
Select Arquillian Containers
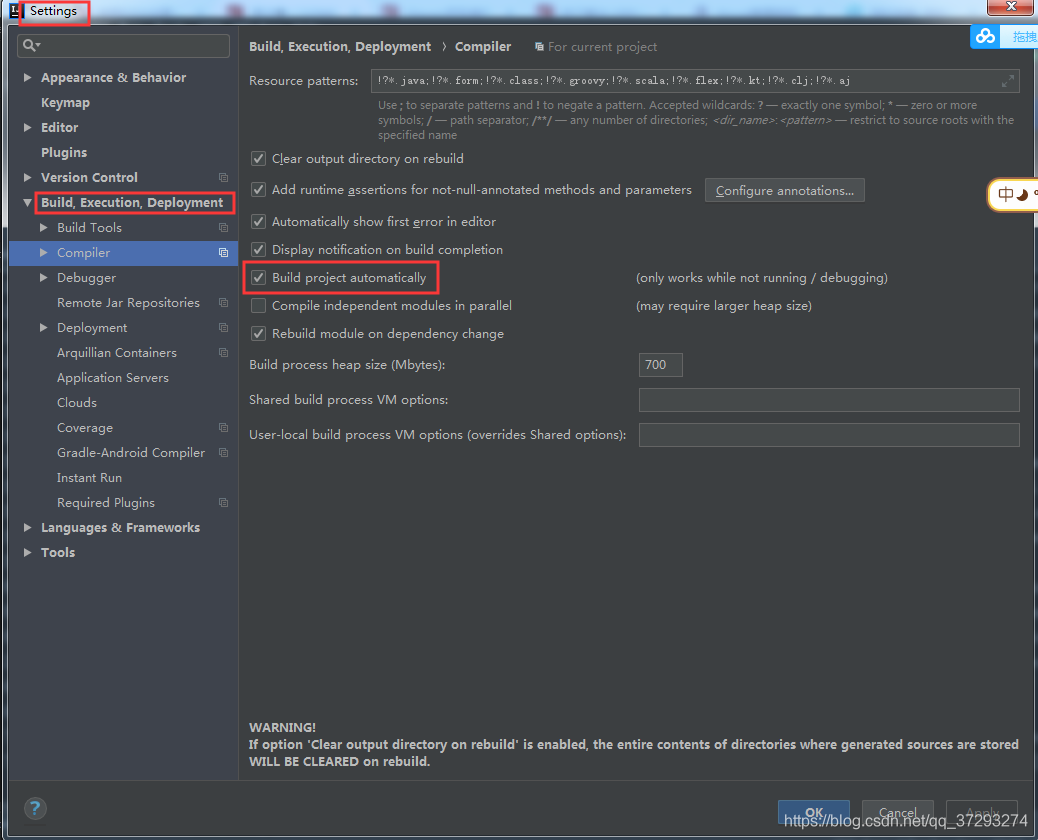117,353
